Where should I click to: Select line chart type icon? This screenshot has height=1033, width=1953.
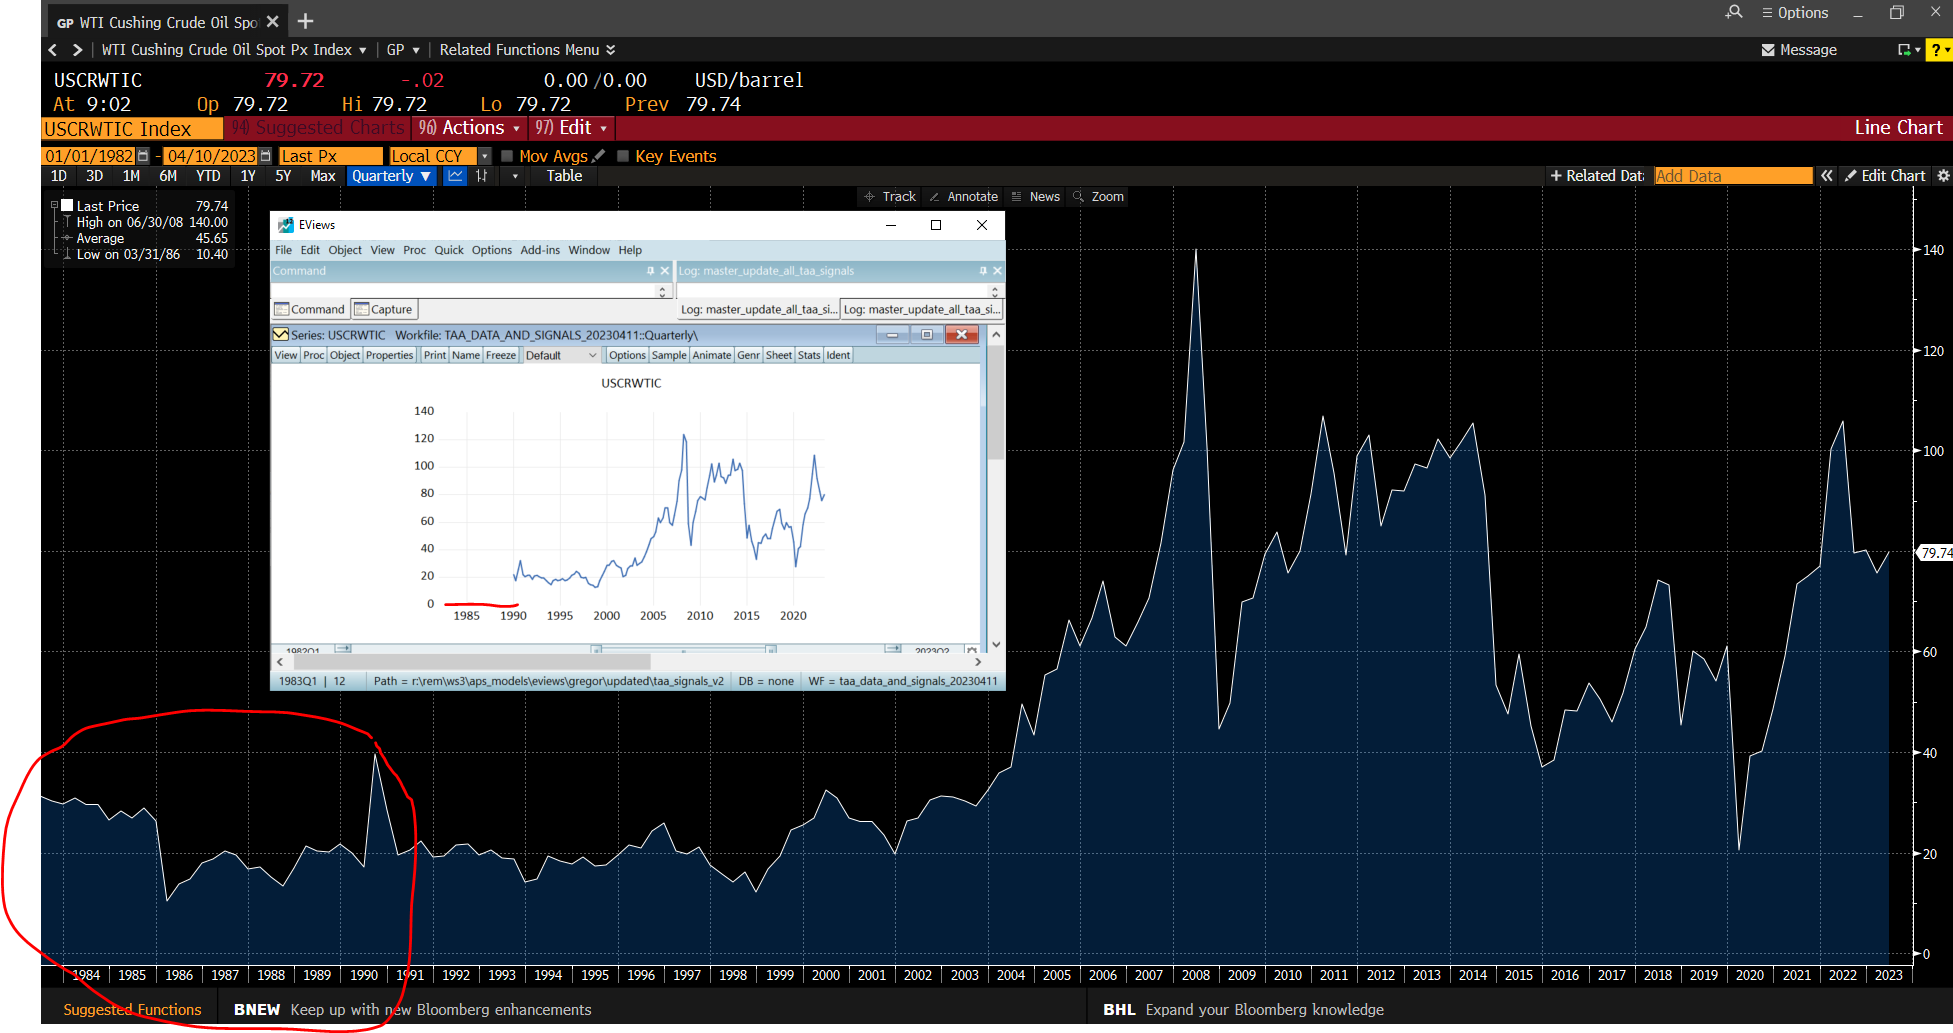point(455,176)
